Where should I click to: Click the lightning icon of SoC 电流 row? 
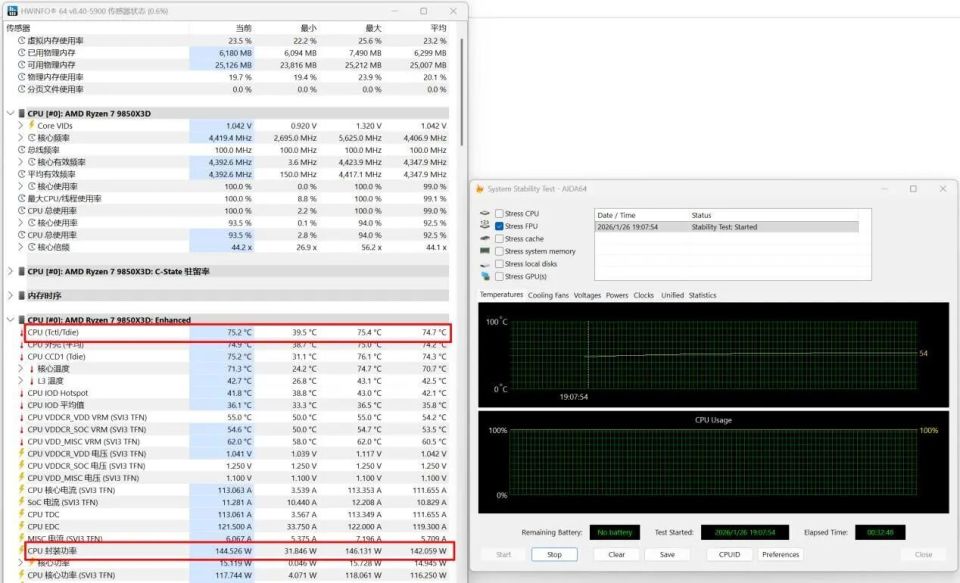point(21,502)
